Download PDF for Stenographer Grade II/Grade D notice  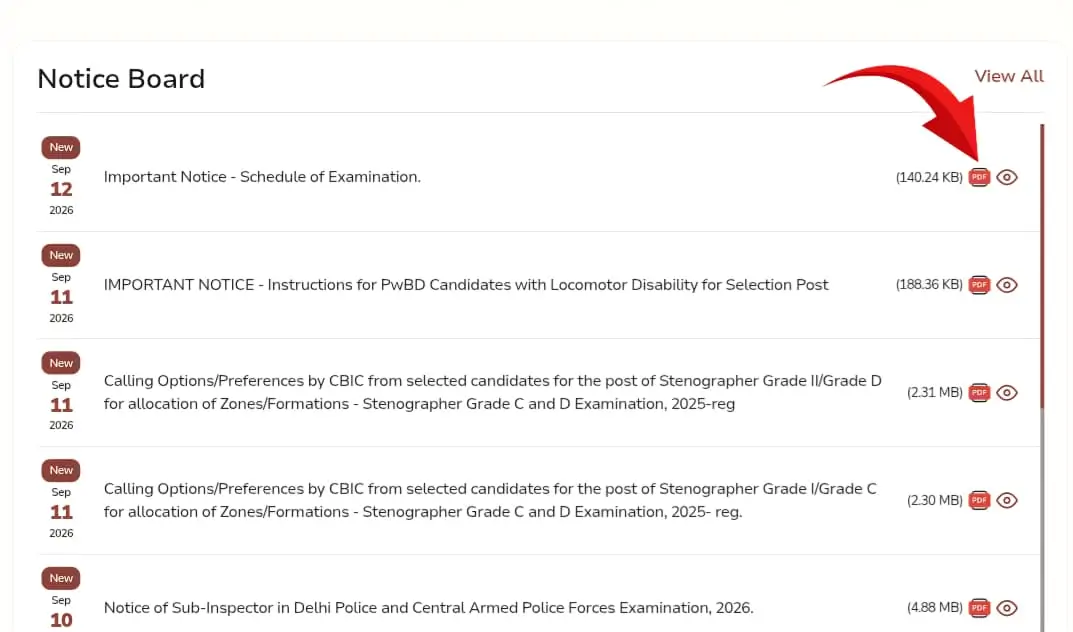coord(979,393)
